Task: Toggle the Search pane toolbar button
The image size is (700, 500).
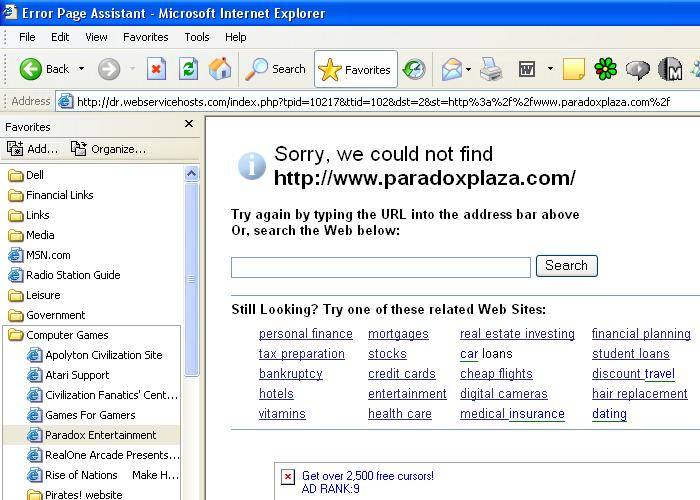Action: tap(276, 69)
